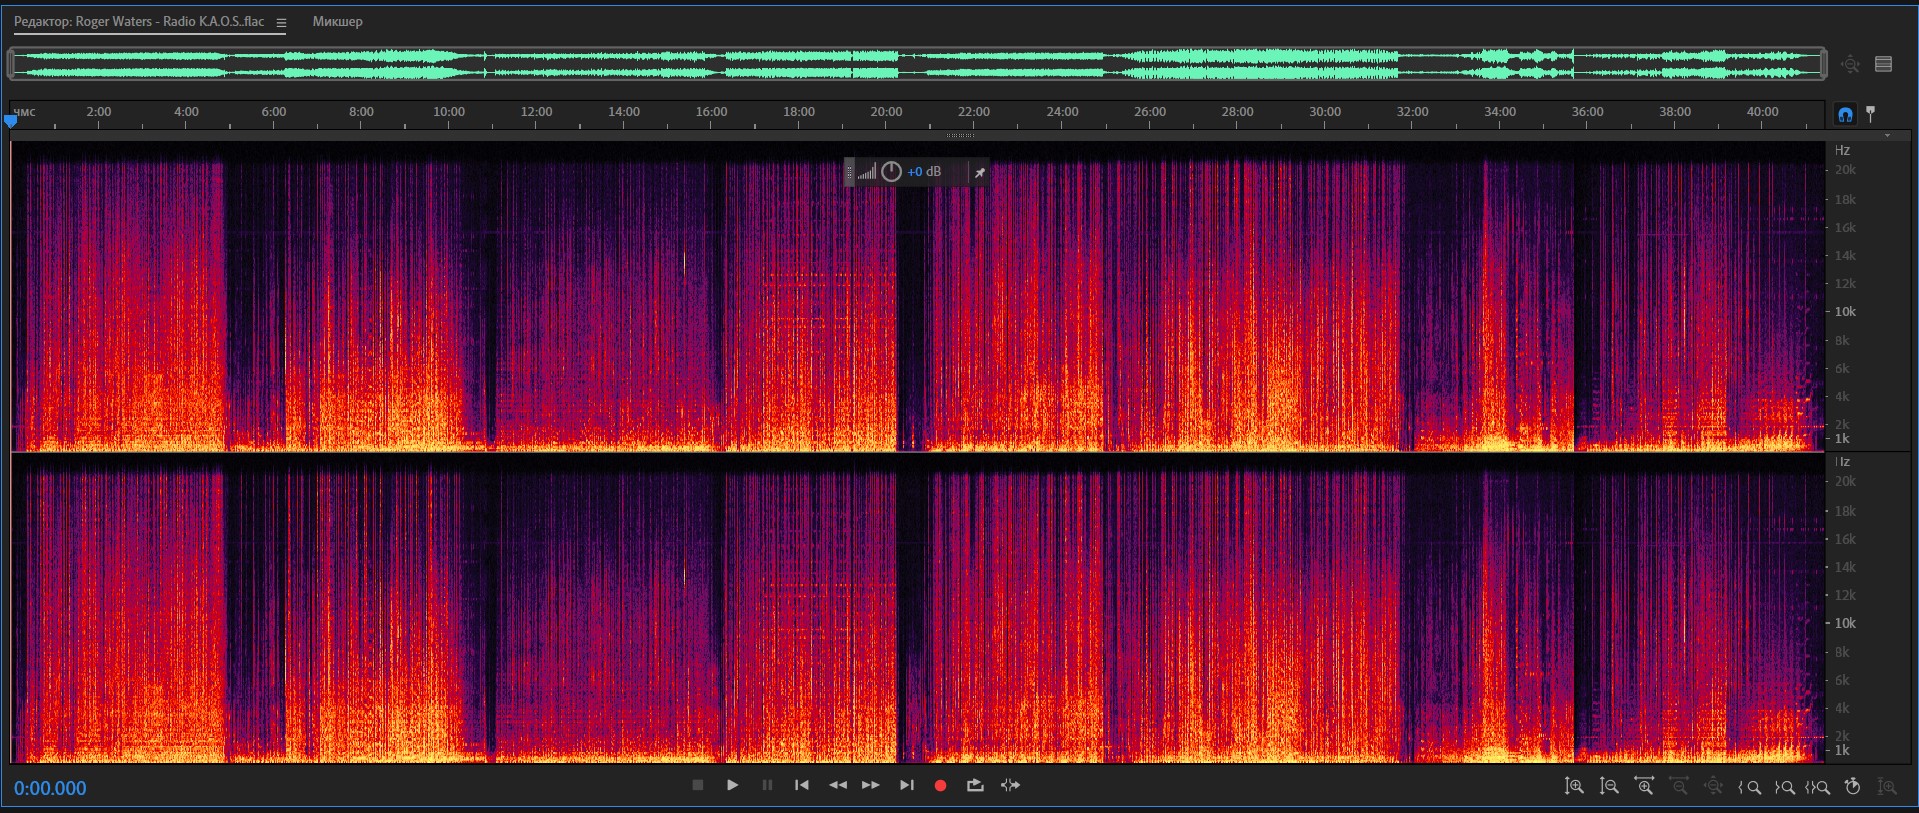The width and height of the screenshot is (1919, 813).
Task: Zoom in amplitude with vertical magnifier
Action: pyautogui.click(x=1574, y=787)
